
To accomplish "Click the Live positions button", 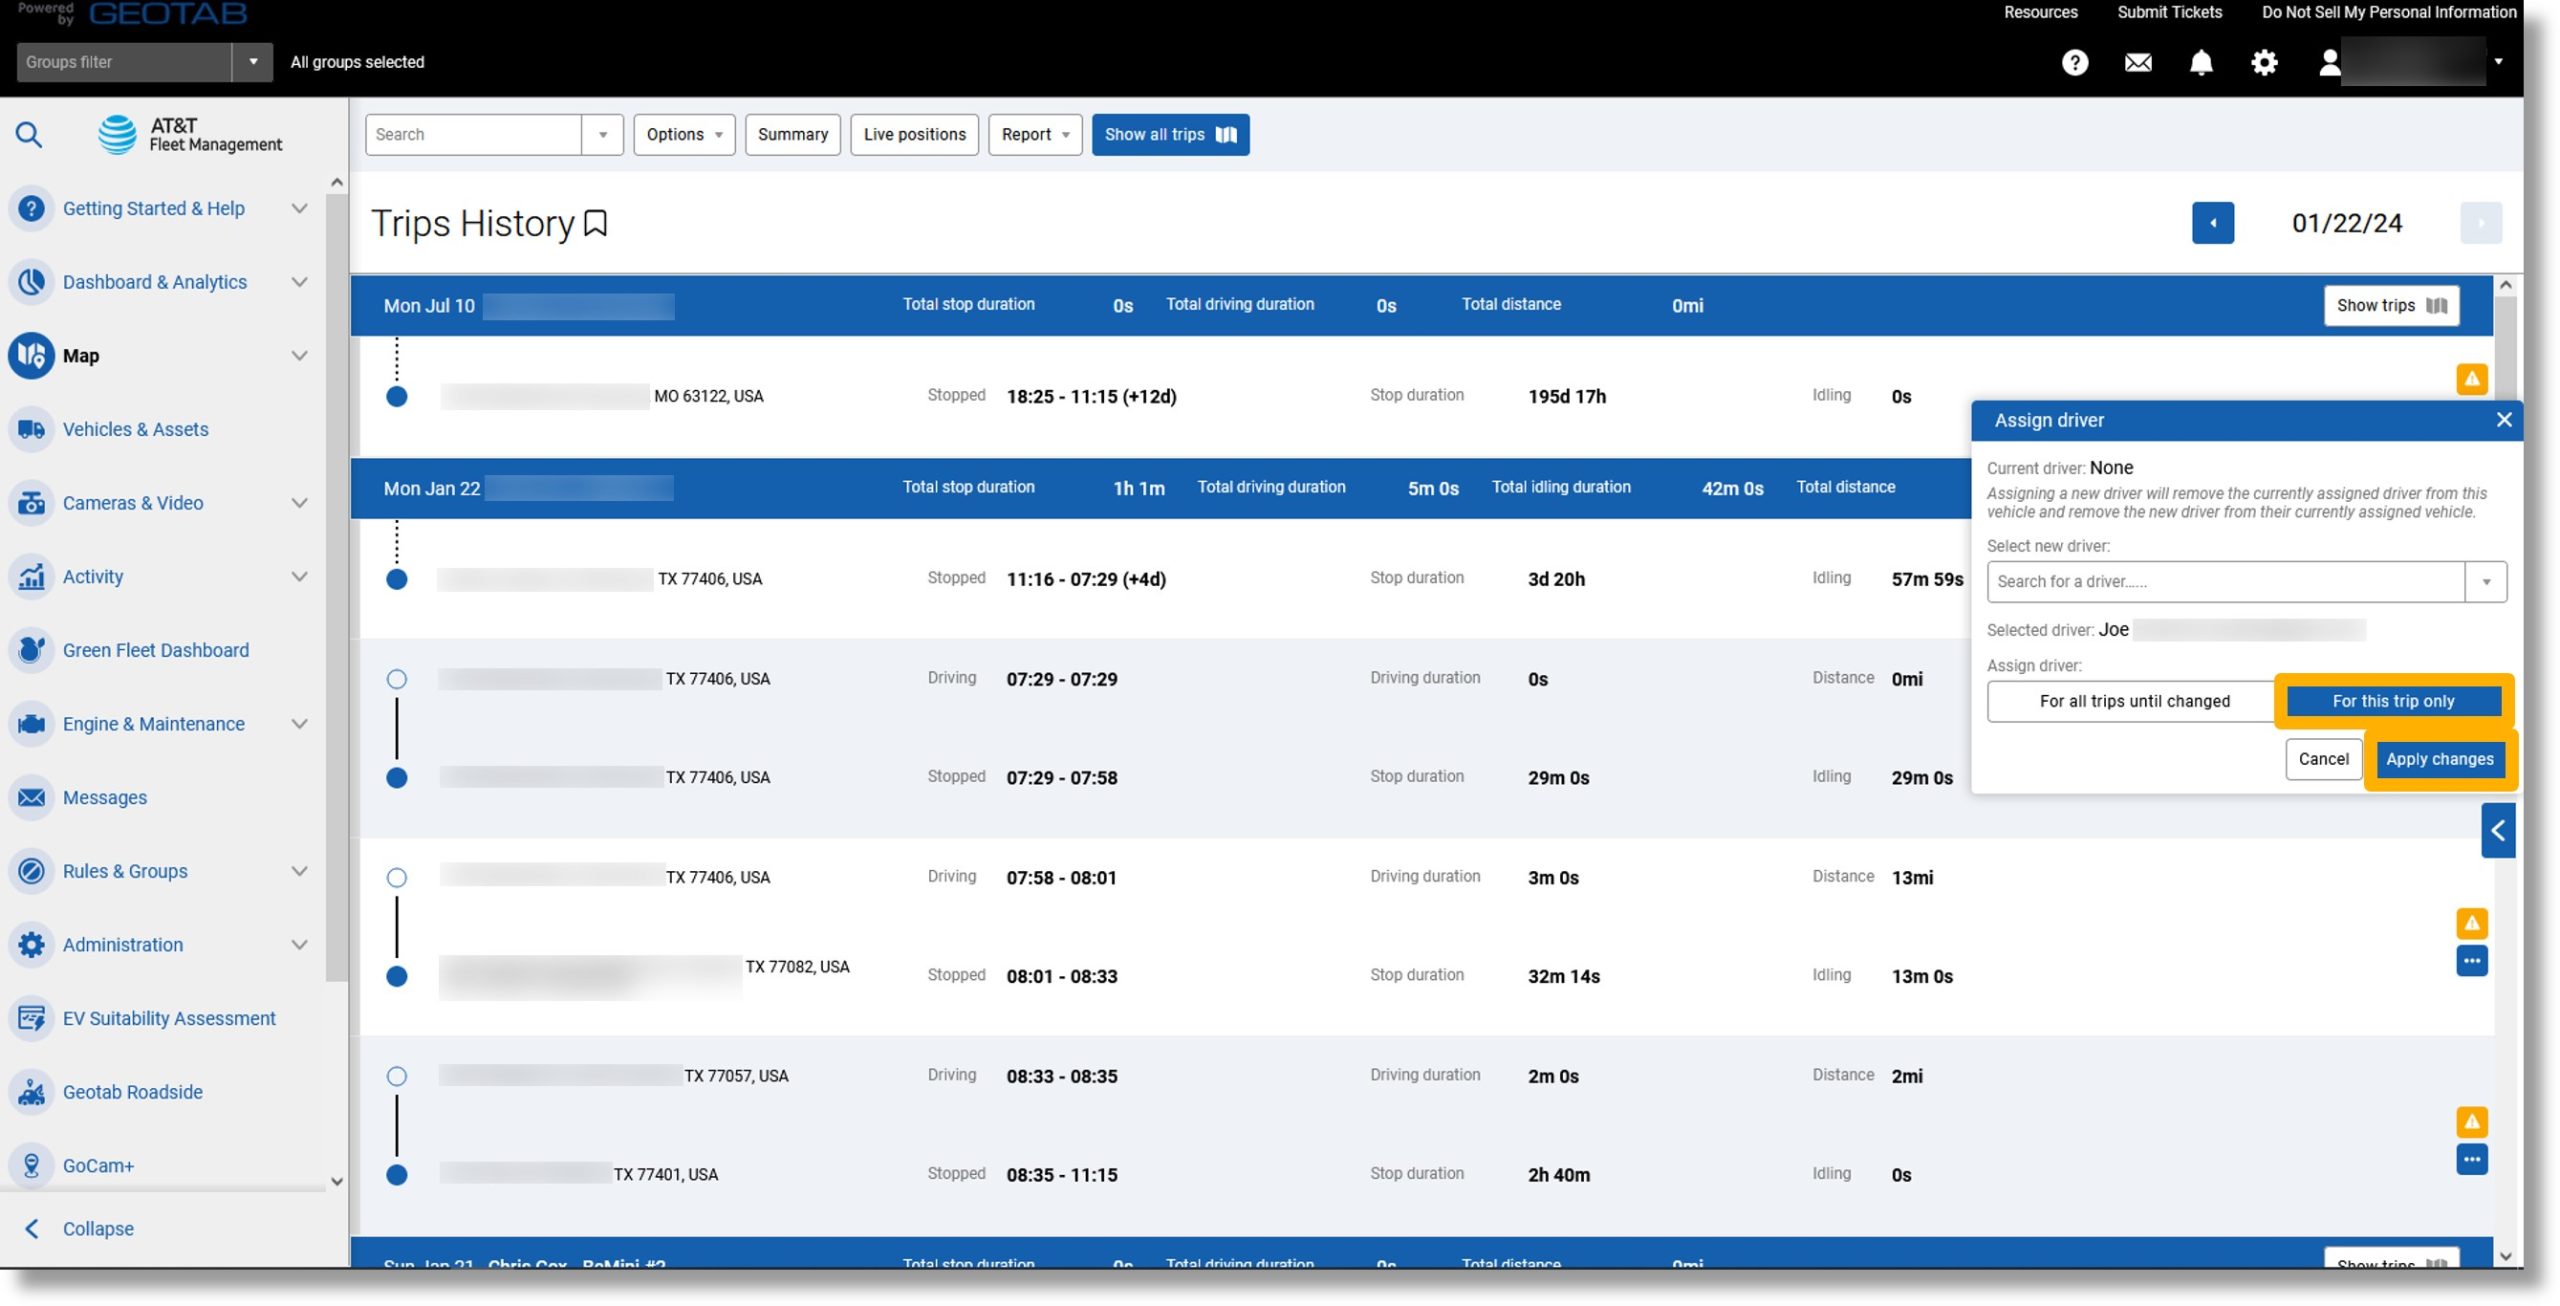I will 914,135.
